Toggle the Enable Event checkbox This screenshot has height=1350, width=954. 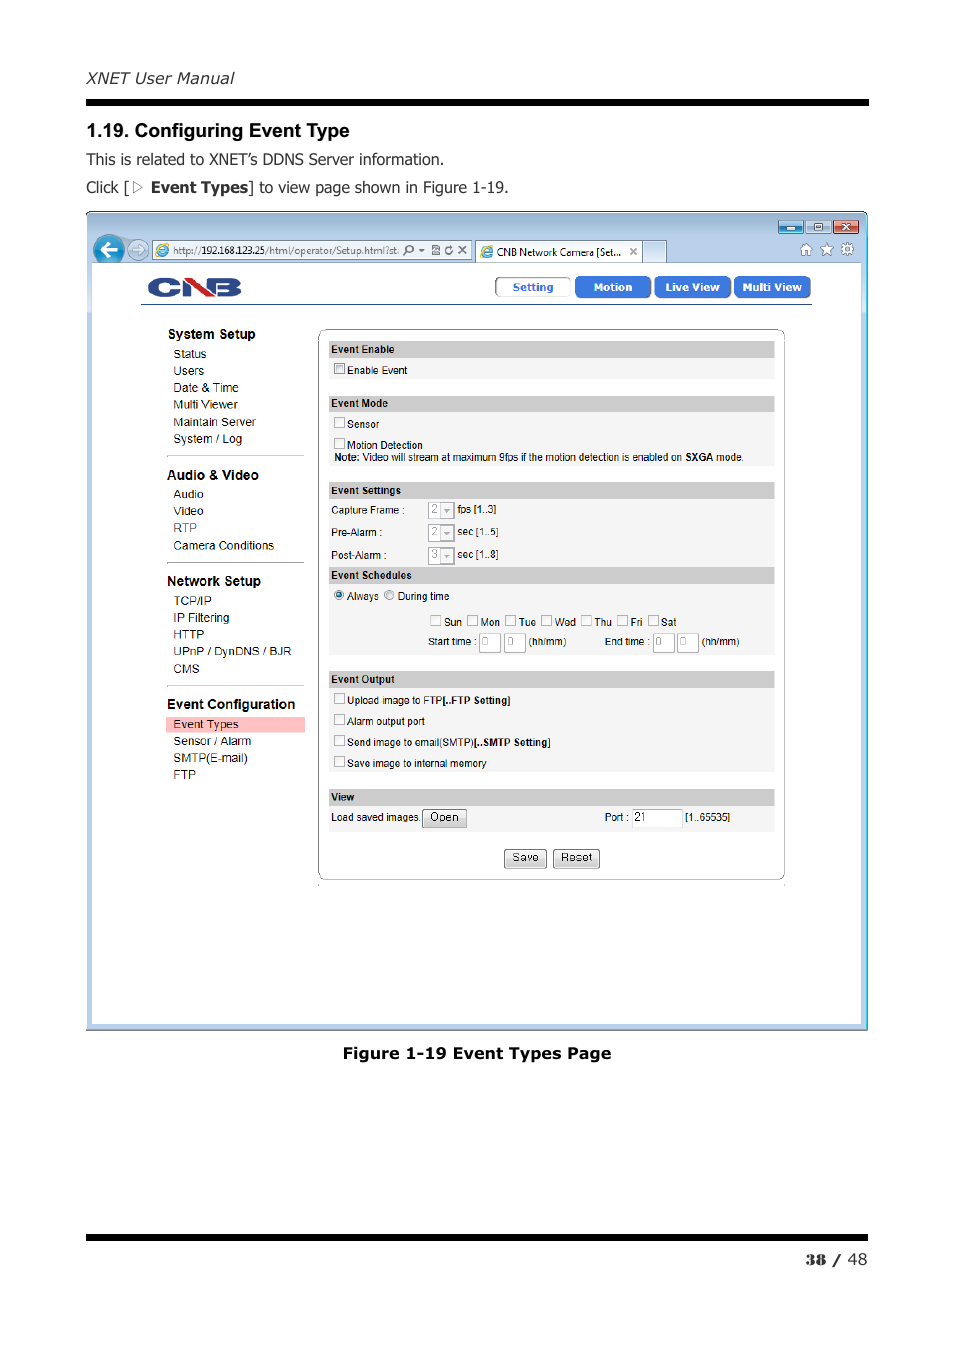339,369
